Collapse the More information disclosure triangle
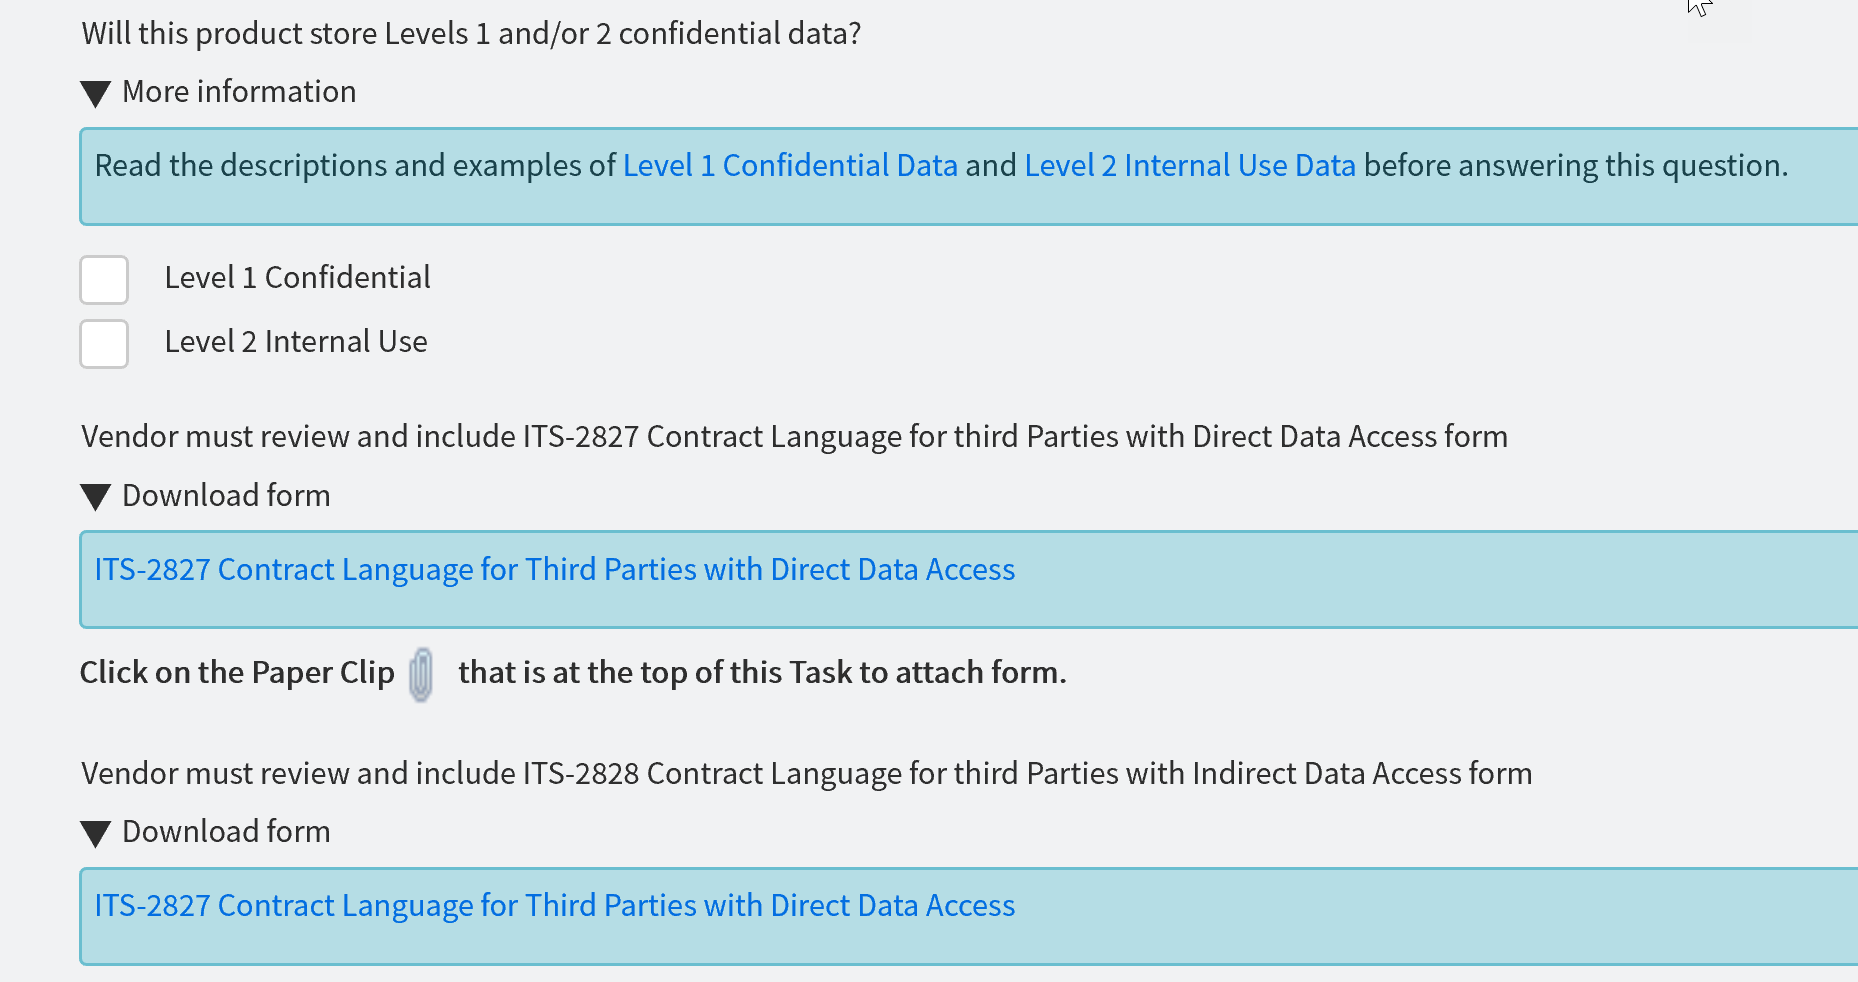The width and height of the screenshot is (1858, 982). click(x=95, y=94)
